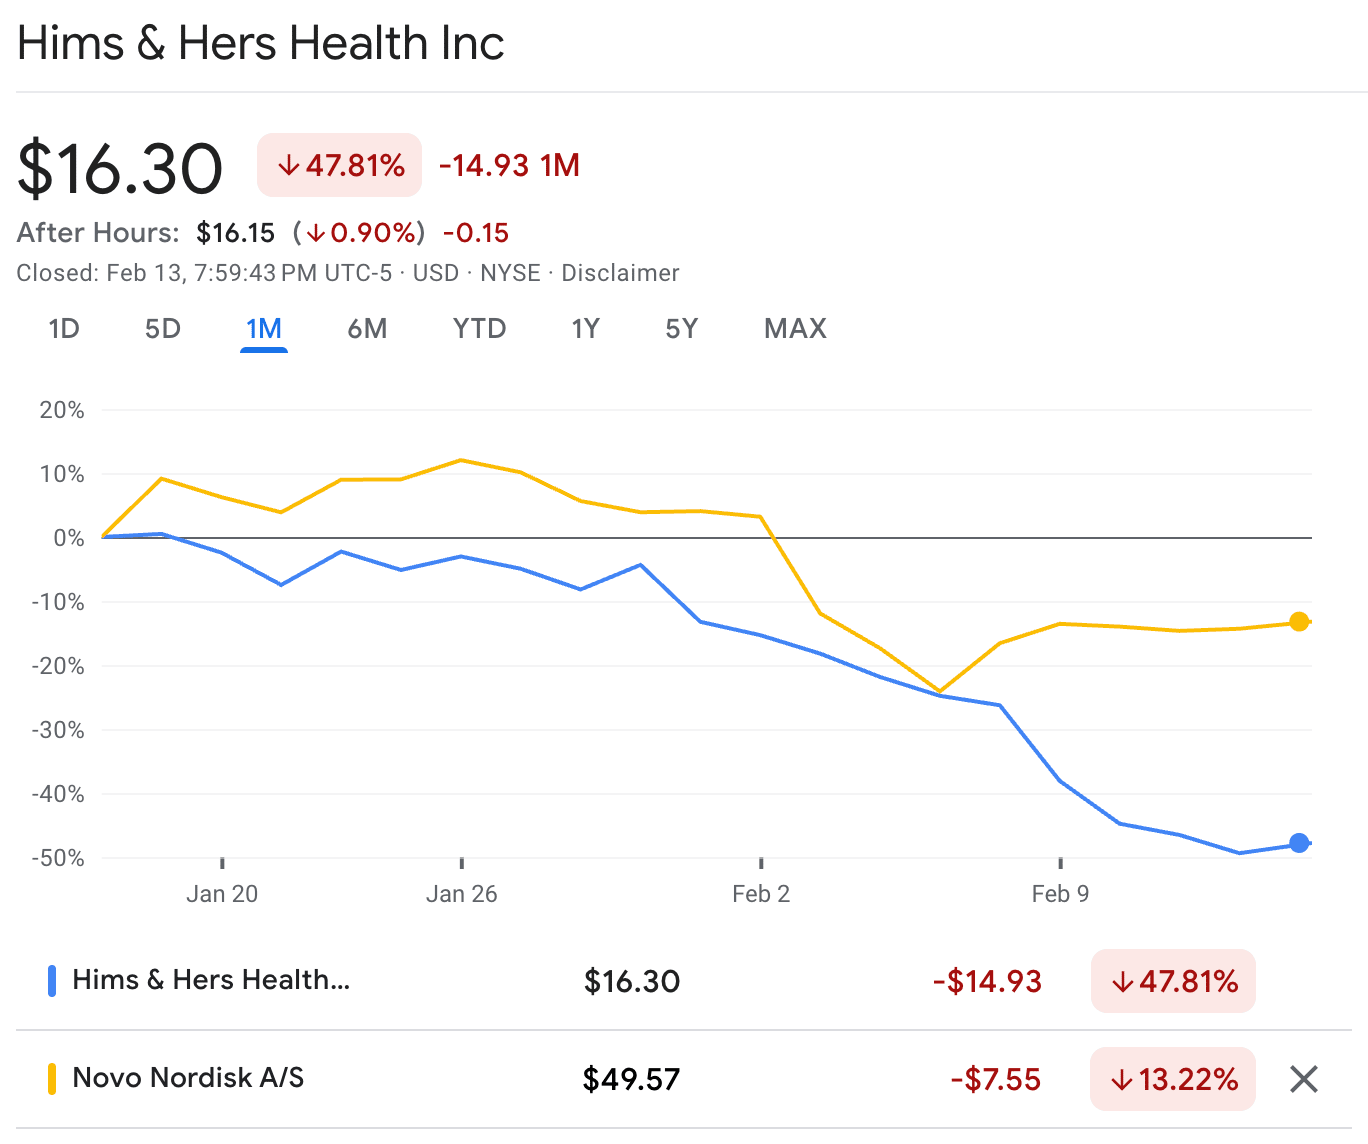Show year-to-date YTD chart
The image size is (1368, 1144).
point(479,329)
